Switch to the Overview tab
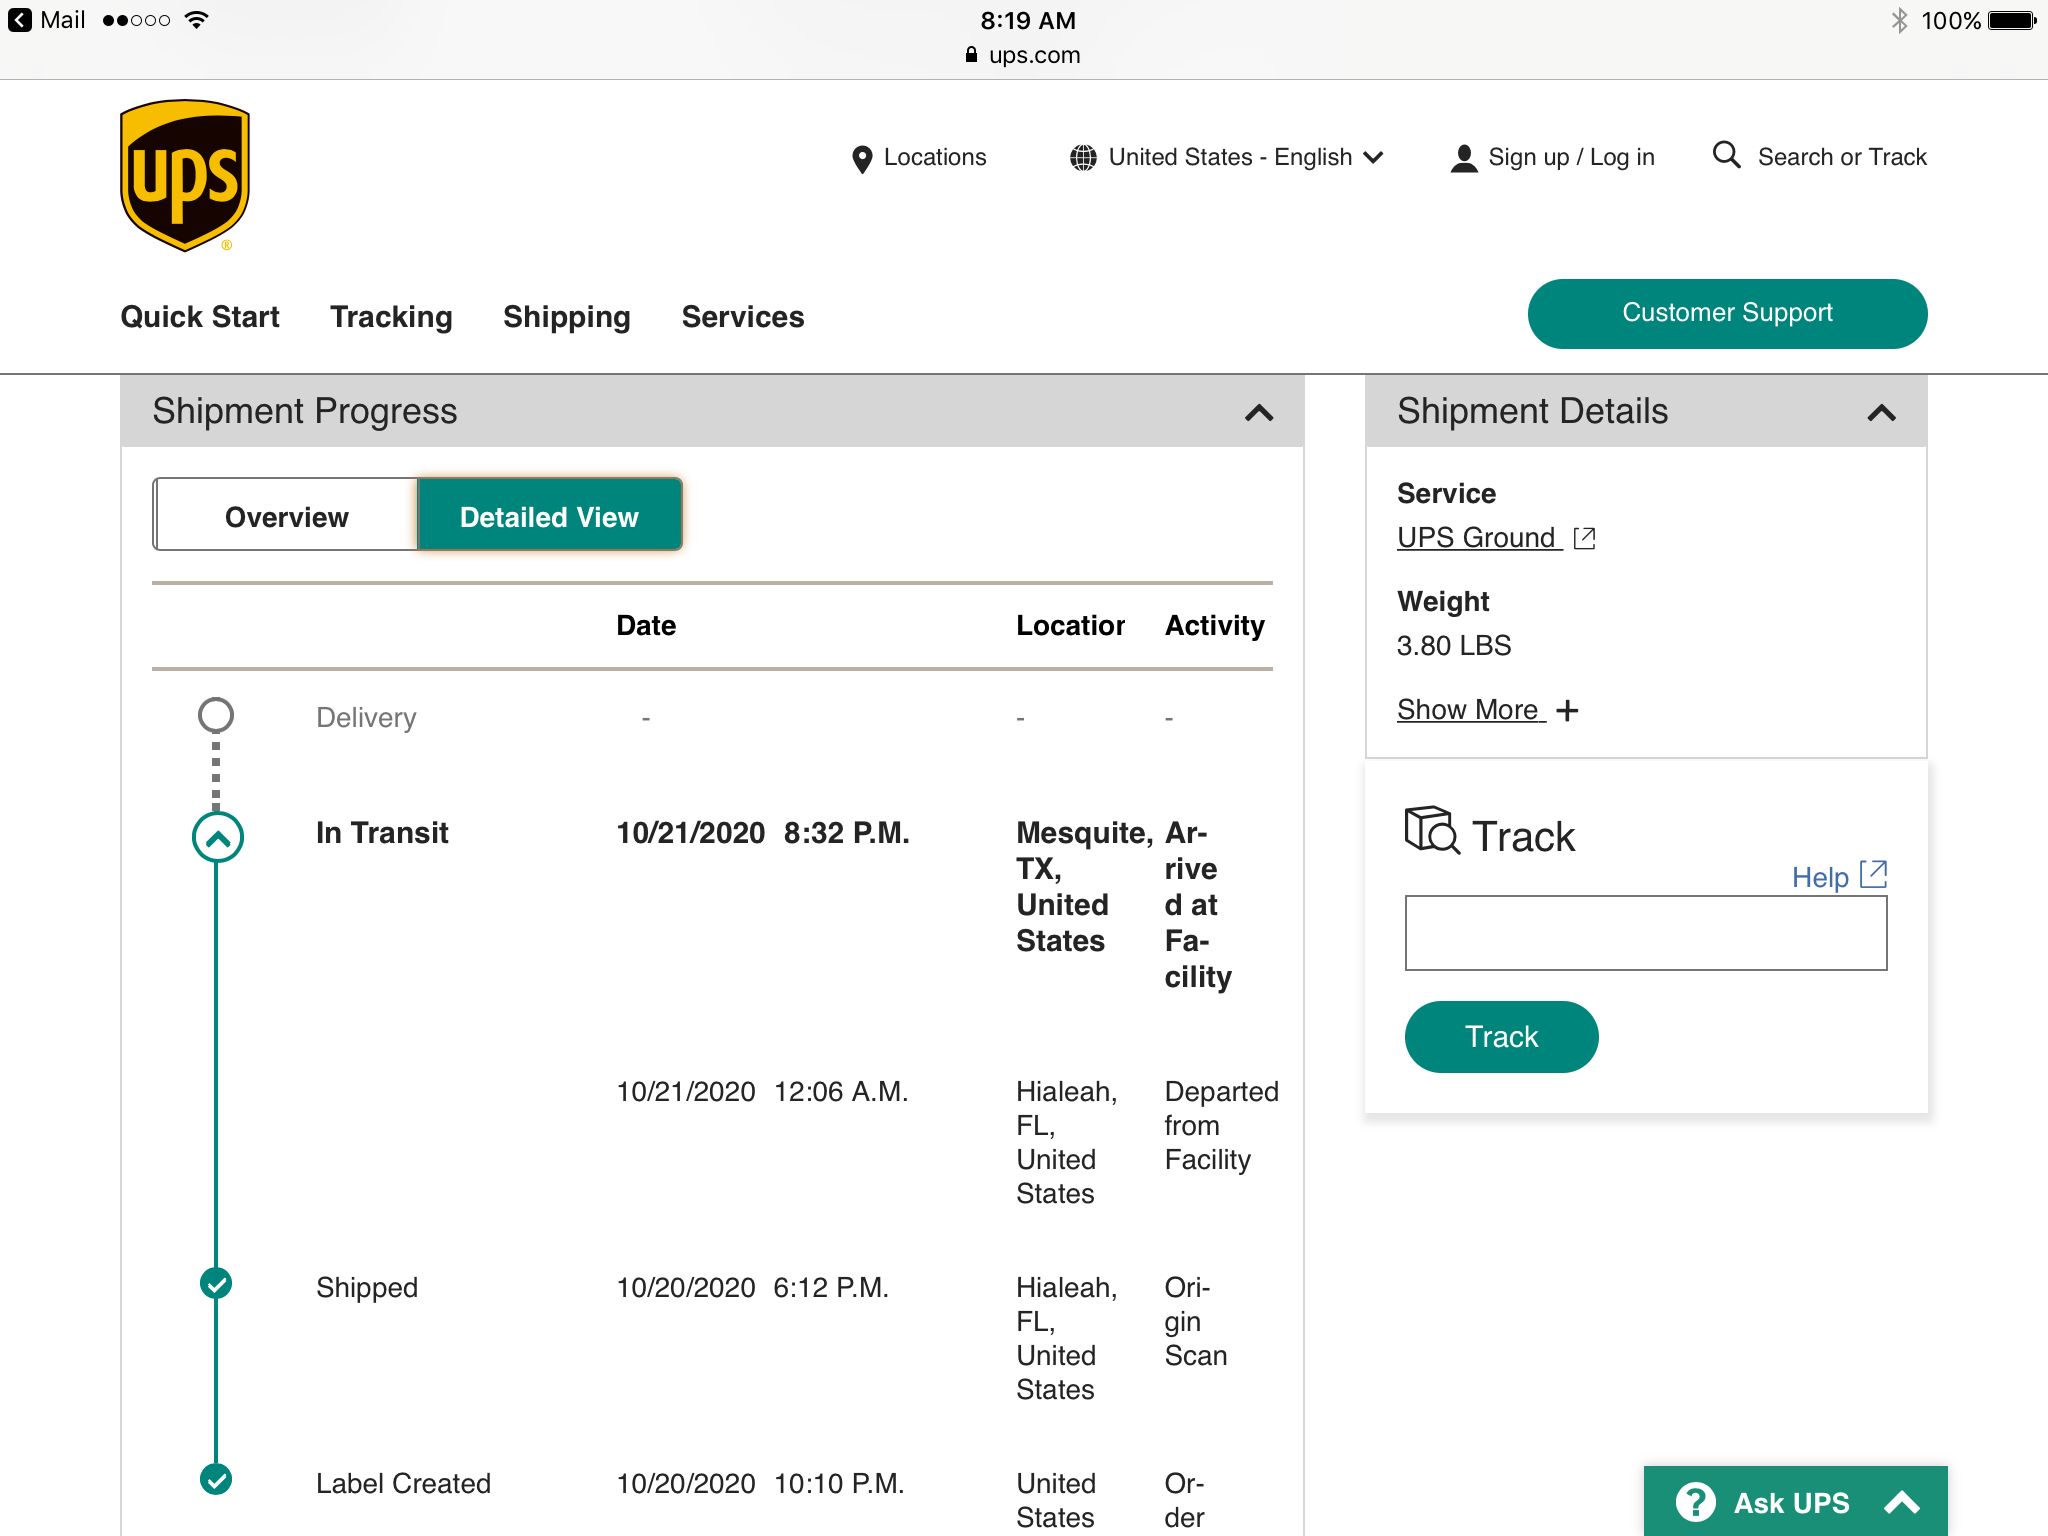The image size is (2048, 1536). 286,515
